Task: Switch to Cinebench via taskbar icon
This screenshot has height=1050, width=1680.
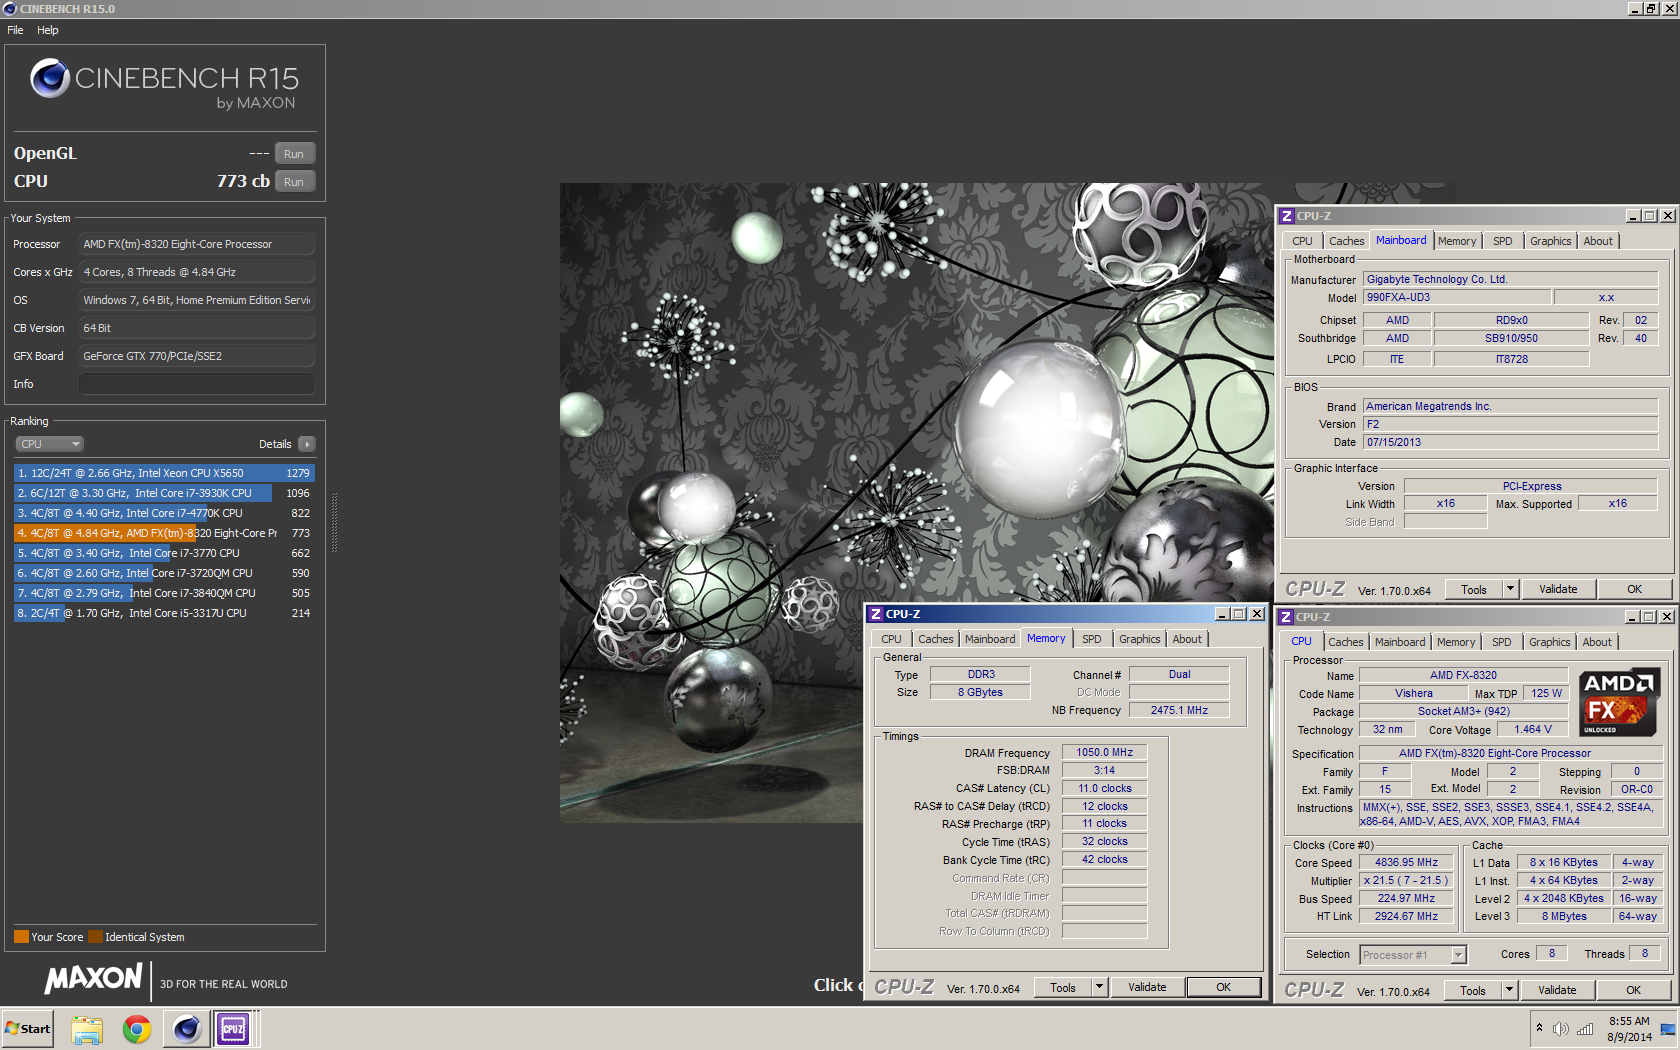Action: coord(187,1029)
